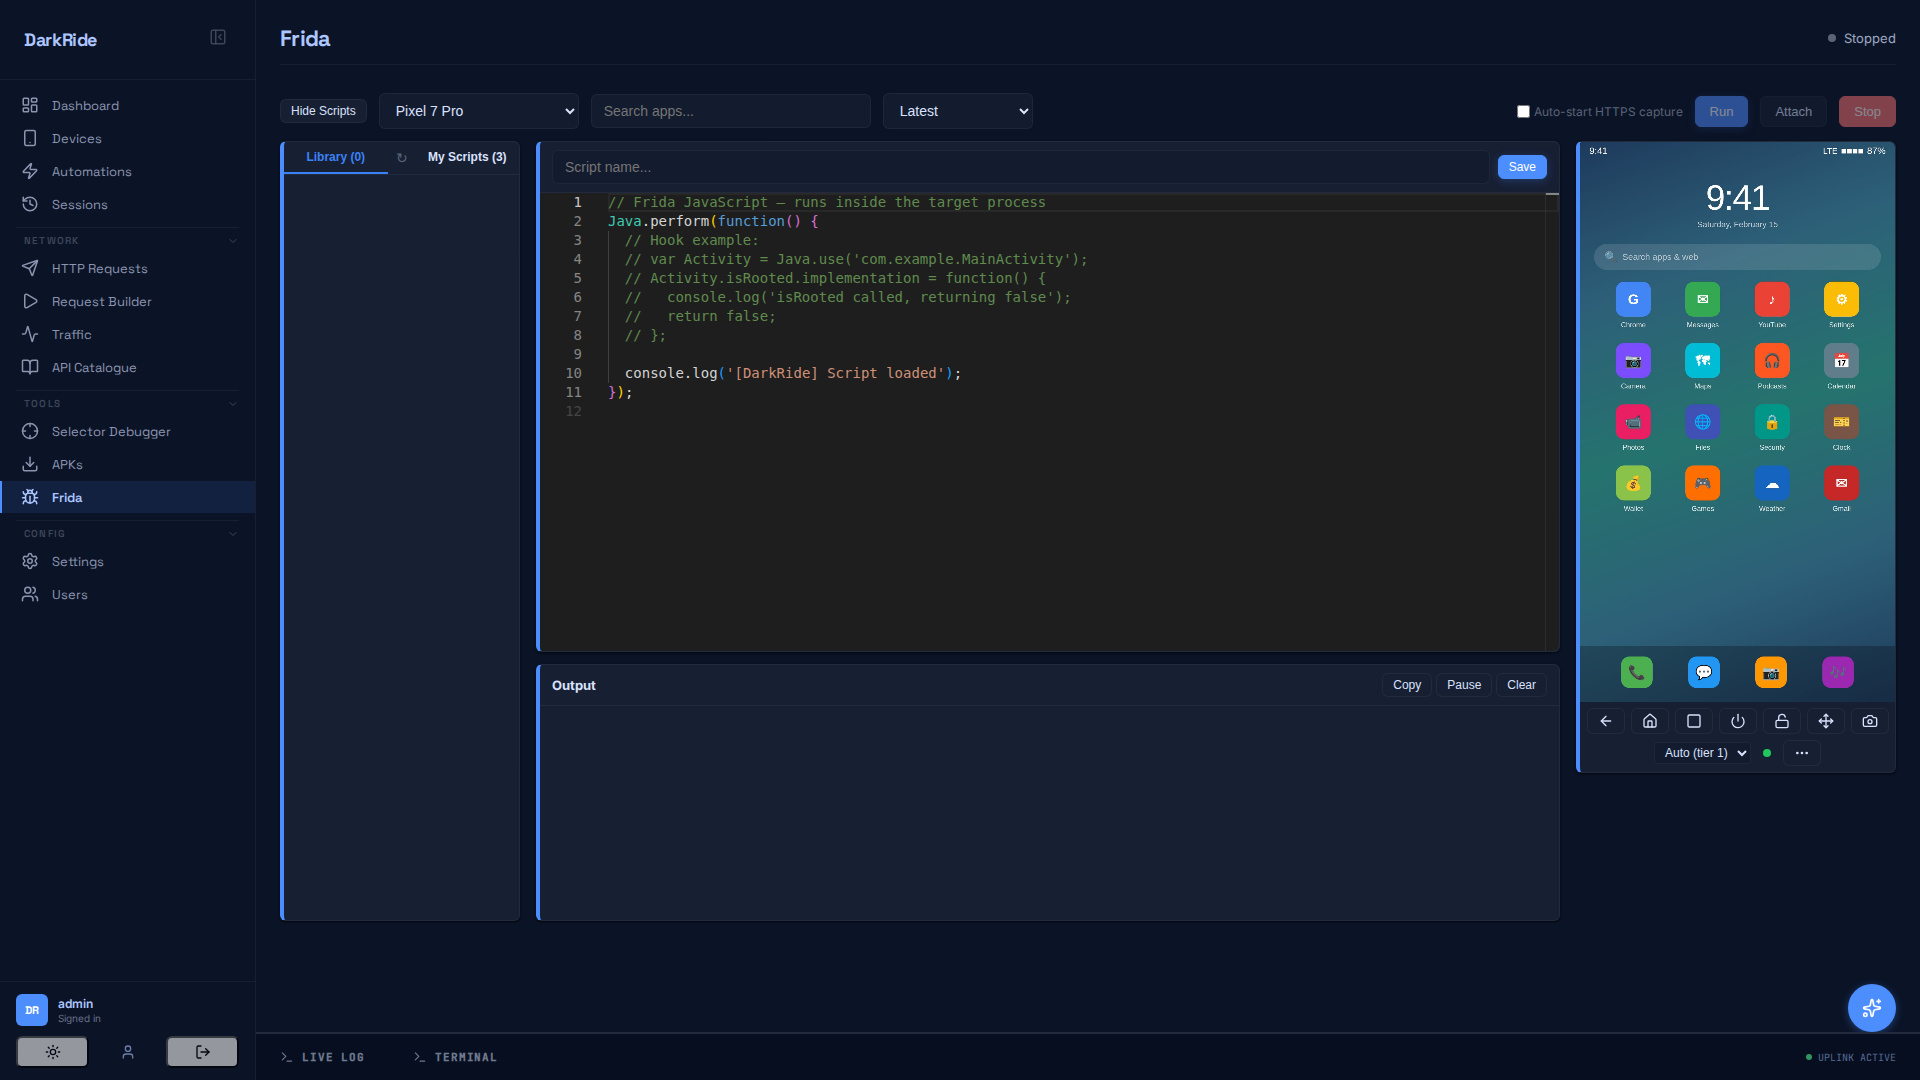
Task: Open the Latest version dropdown
Action: click(x=958, y=111)
